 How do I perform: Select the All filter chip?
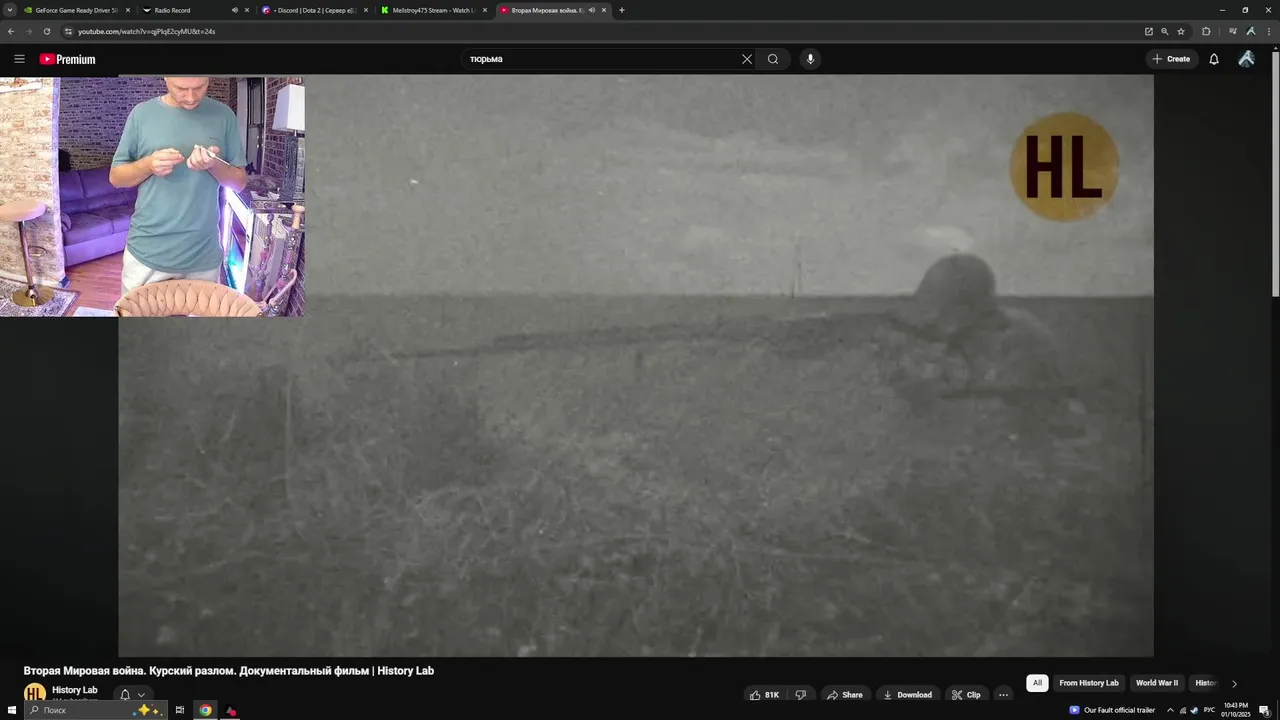point(1037,683)
